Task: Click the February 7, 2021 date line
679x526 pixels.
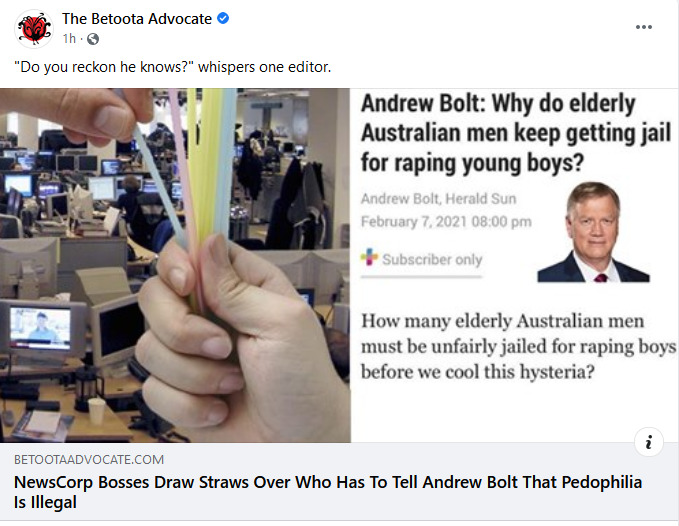Action: [446, 222]
